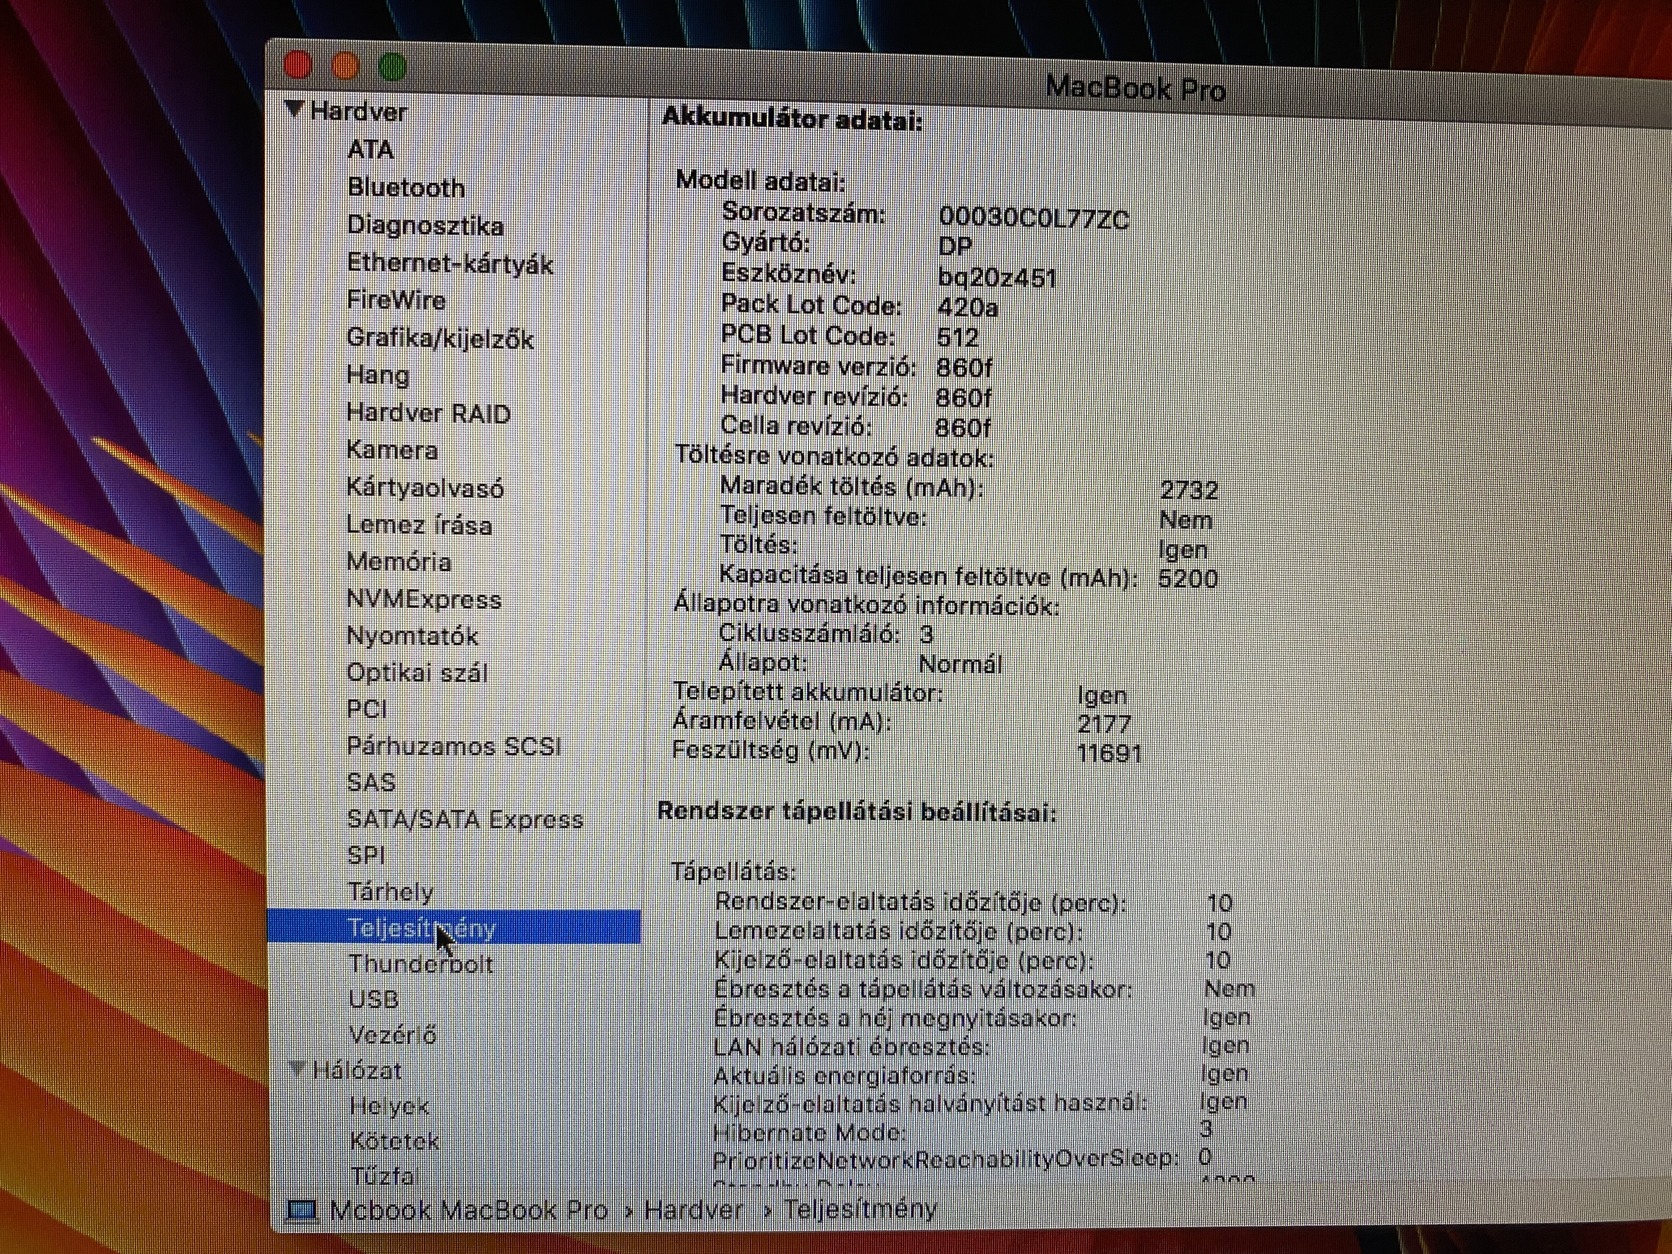Select the Hálózat category header
Screen dimensions: 1672x1254
(x=357, y=1070)
